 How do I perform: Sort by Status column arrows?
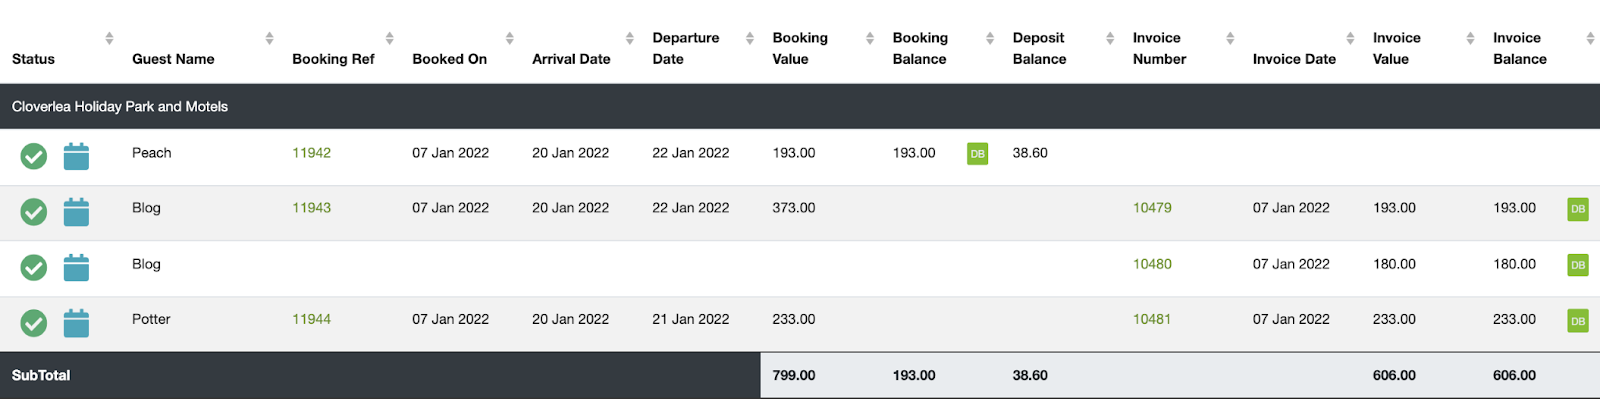109,38
